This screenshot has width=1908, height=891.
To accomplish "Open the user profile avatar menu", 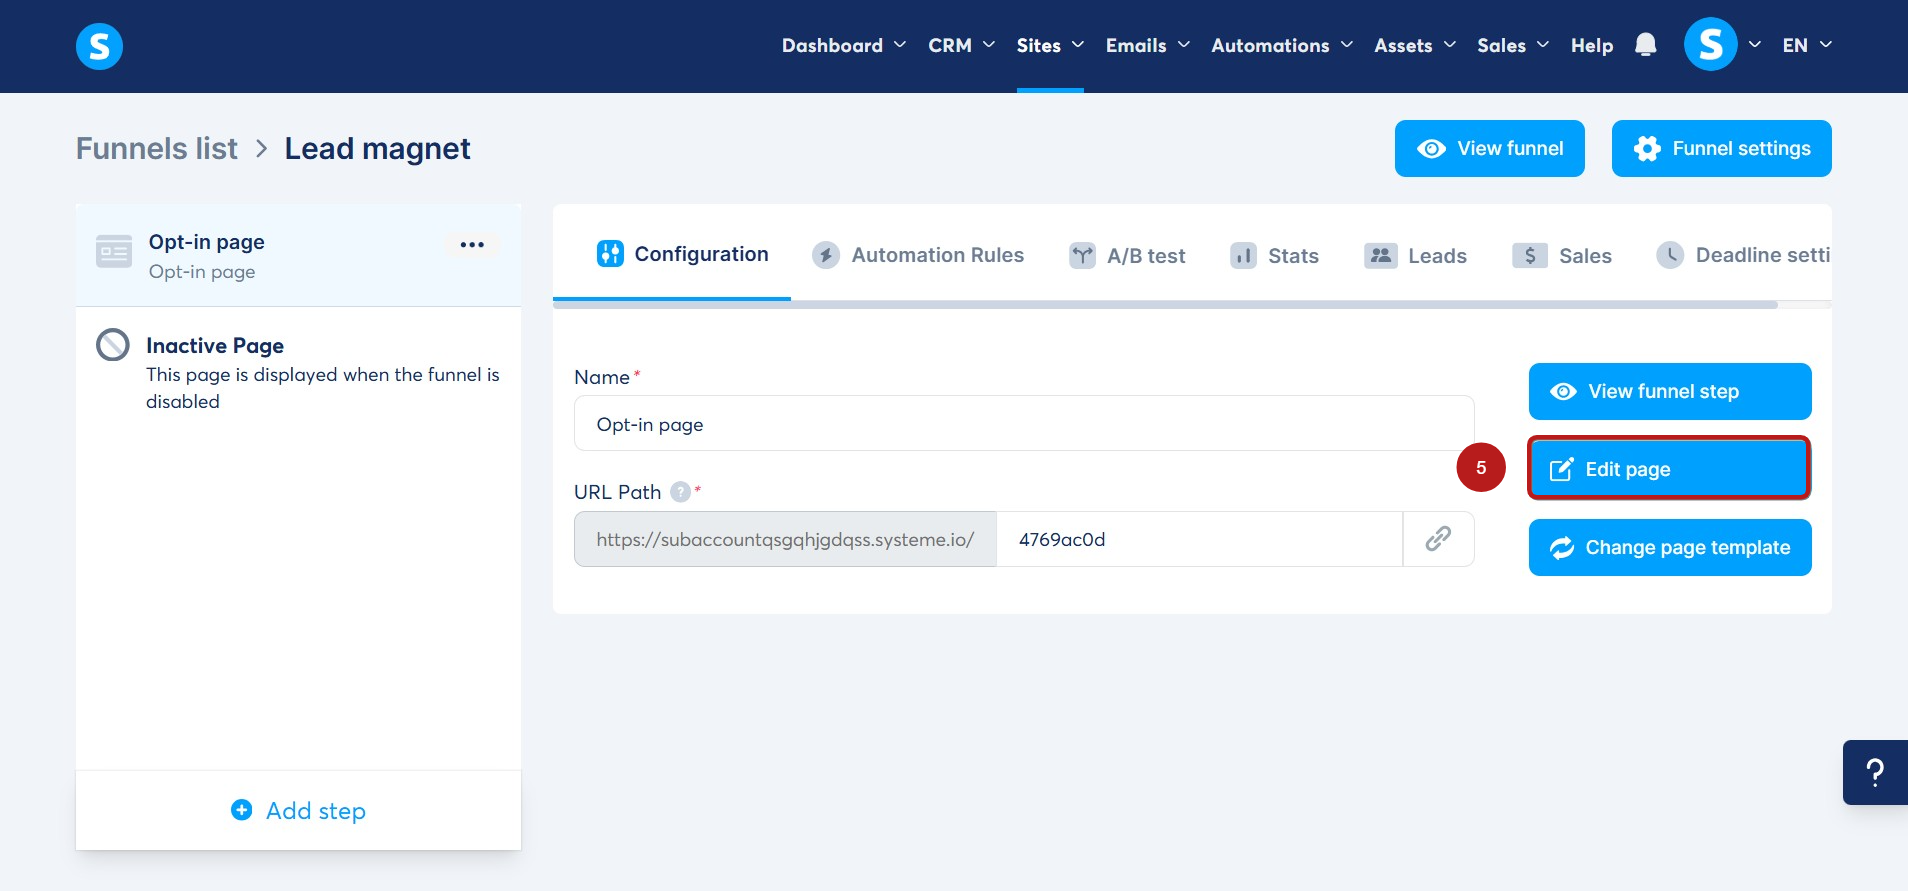I will (1710, 45).
